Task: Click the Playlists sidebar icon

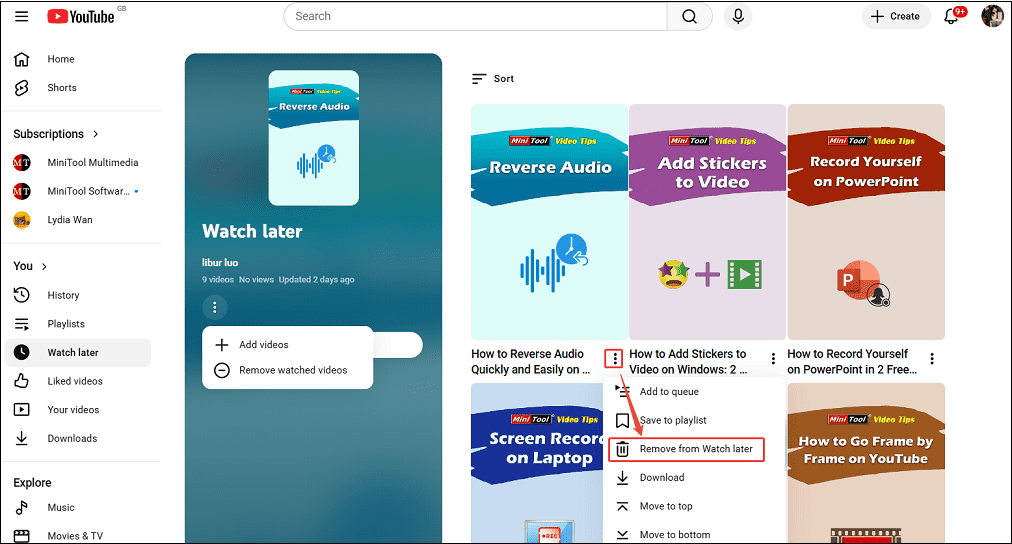Action: (x=21, y=324)
